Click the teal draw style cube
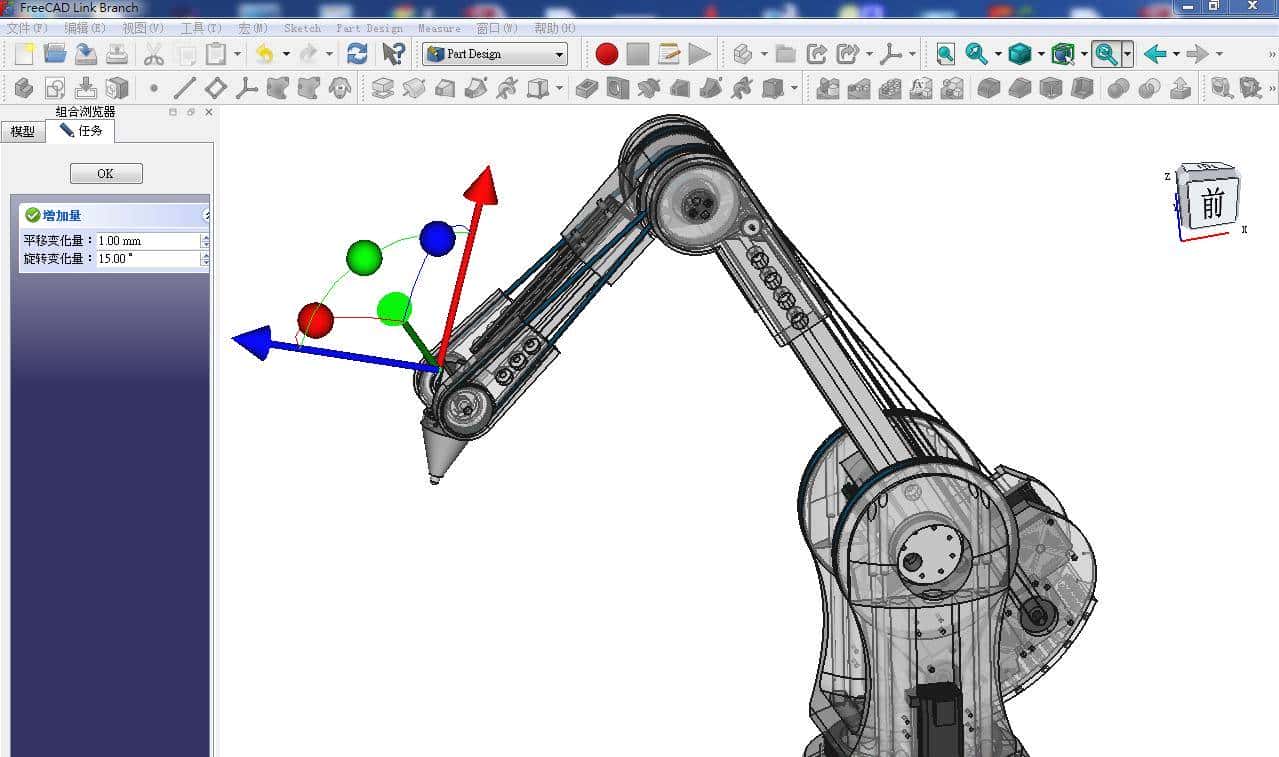Image resolution: width=1279 pixels, height=757 pixels. point(1020,54)
